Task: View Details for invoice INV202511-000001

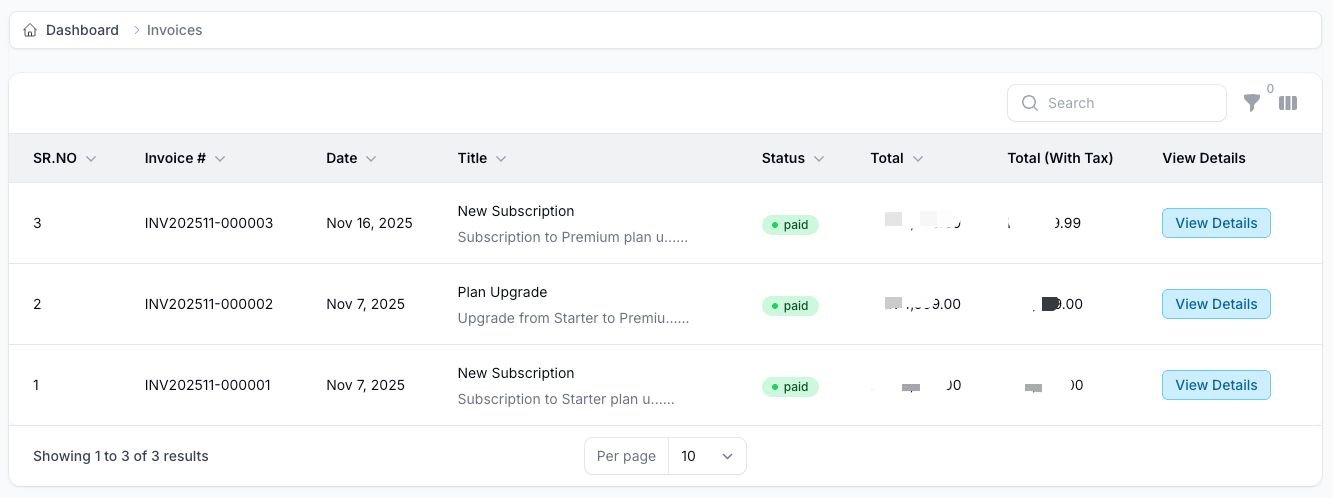Action: click(1216, 385)
